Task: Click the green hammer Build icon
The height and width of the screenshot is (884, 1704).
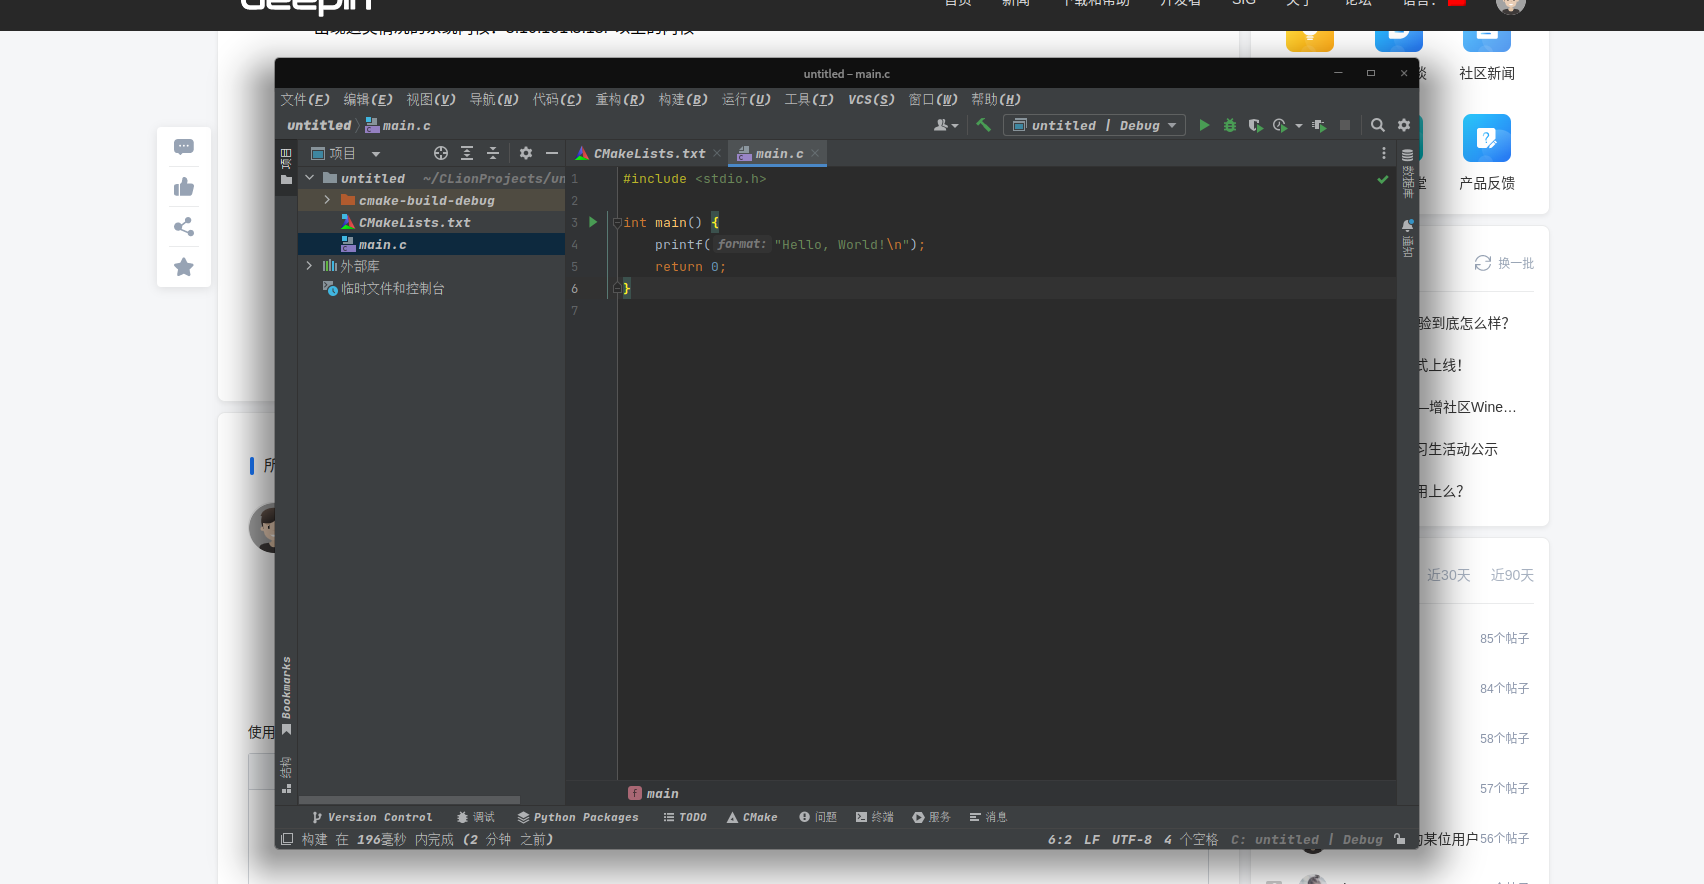Action: click(x=984, y=125)
